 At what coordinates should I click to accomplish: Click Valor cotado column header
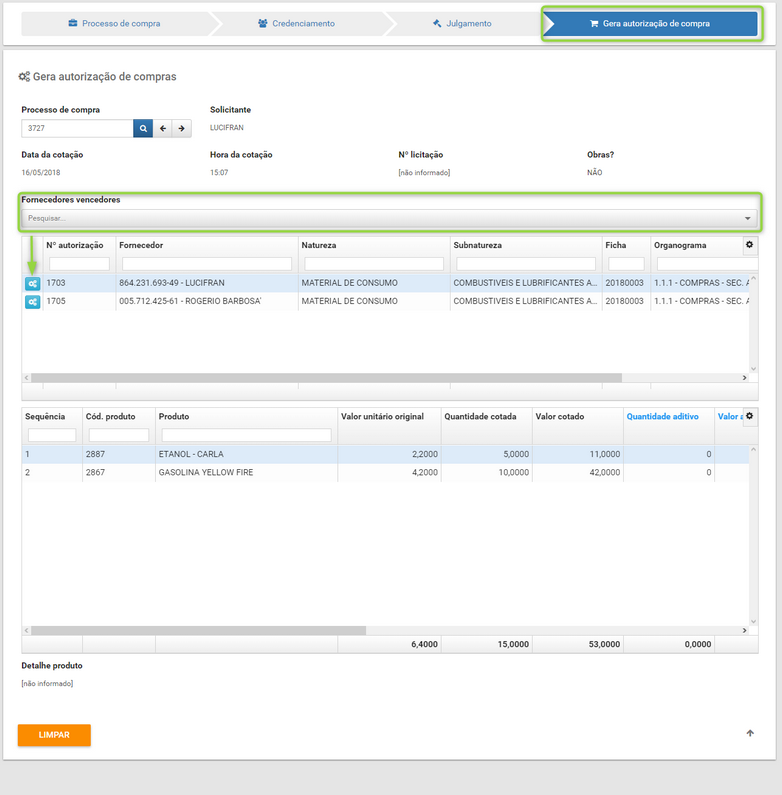pos(560,416)
